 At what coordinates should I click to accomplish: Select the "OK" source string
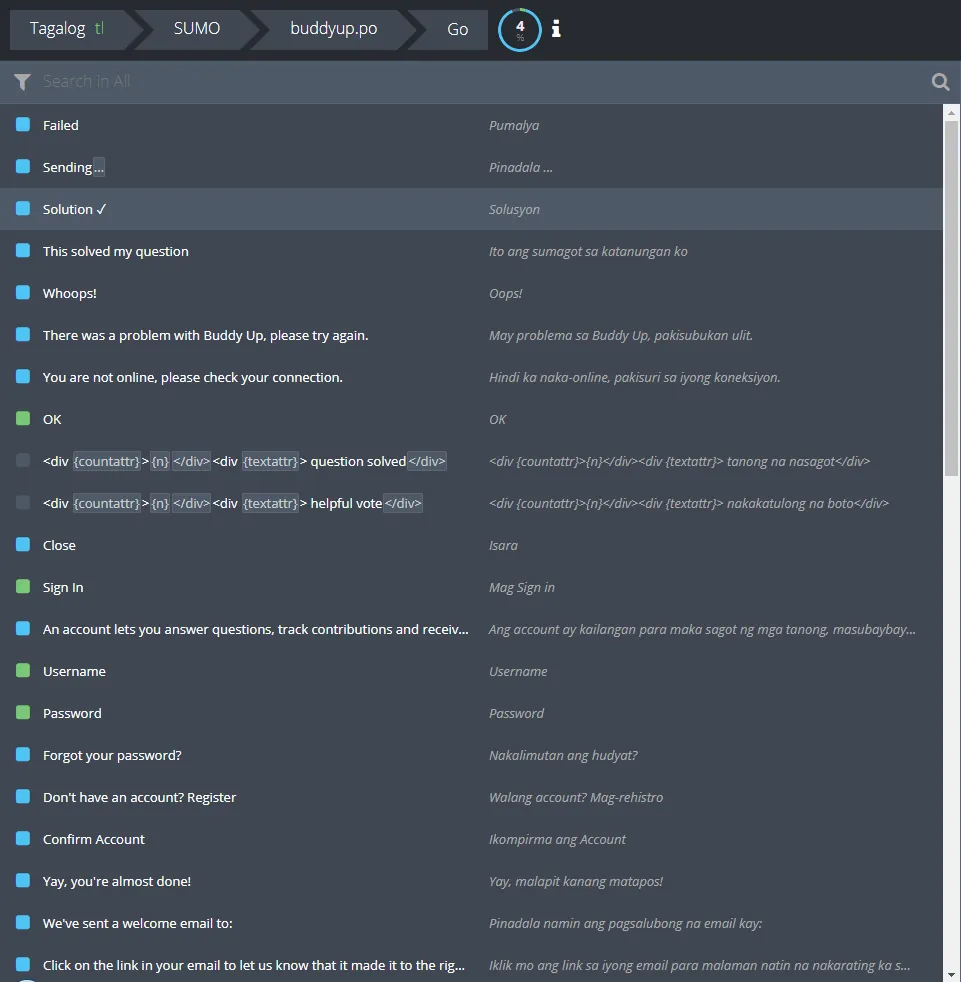pos(52,419)
